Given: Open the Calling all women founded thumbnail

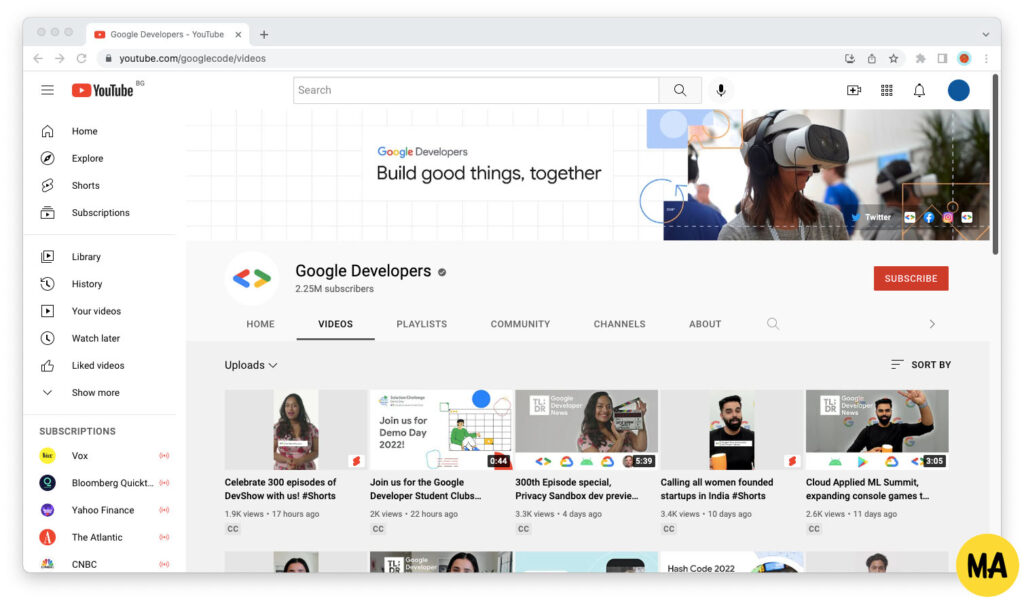Looking at the screenshot, I should pos(731,430).
